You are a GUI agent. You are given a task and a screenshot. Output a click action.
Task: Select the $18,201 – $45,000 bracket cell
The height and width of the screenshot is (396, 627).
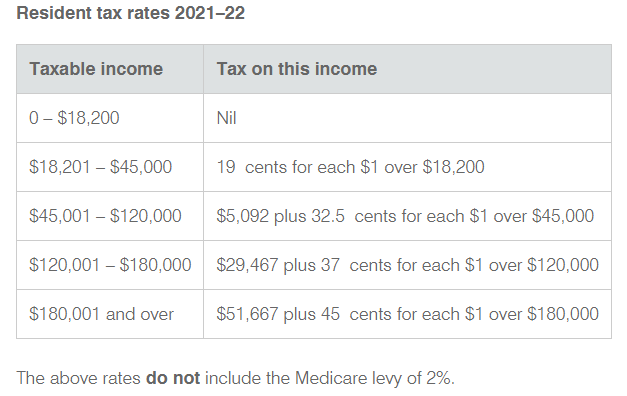[x=110, y=167]
